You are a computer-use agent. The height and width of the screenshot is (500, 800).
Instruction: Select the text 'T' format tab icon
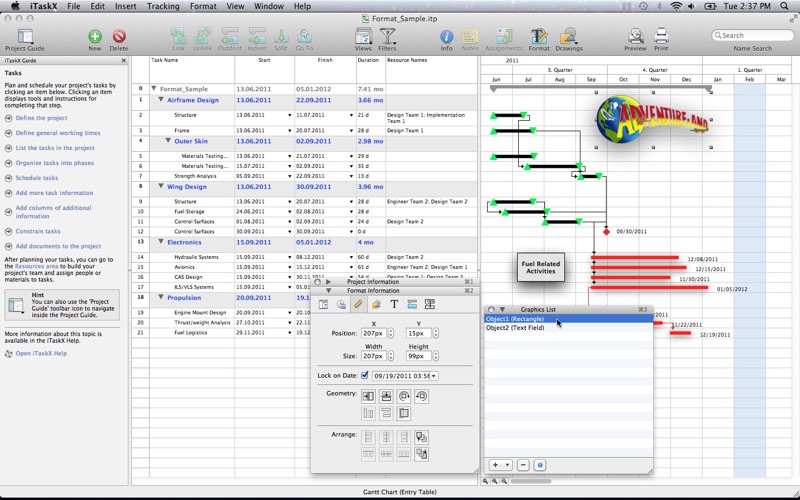[394, 304]
